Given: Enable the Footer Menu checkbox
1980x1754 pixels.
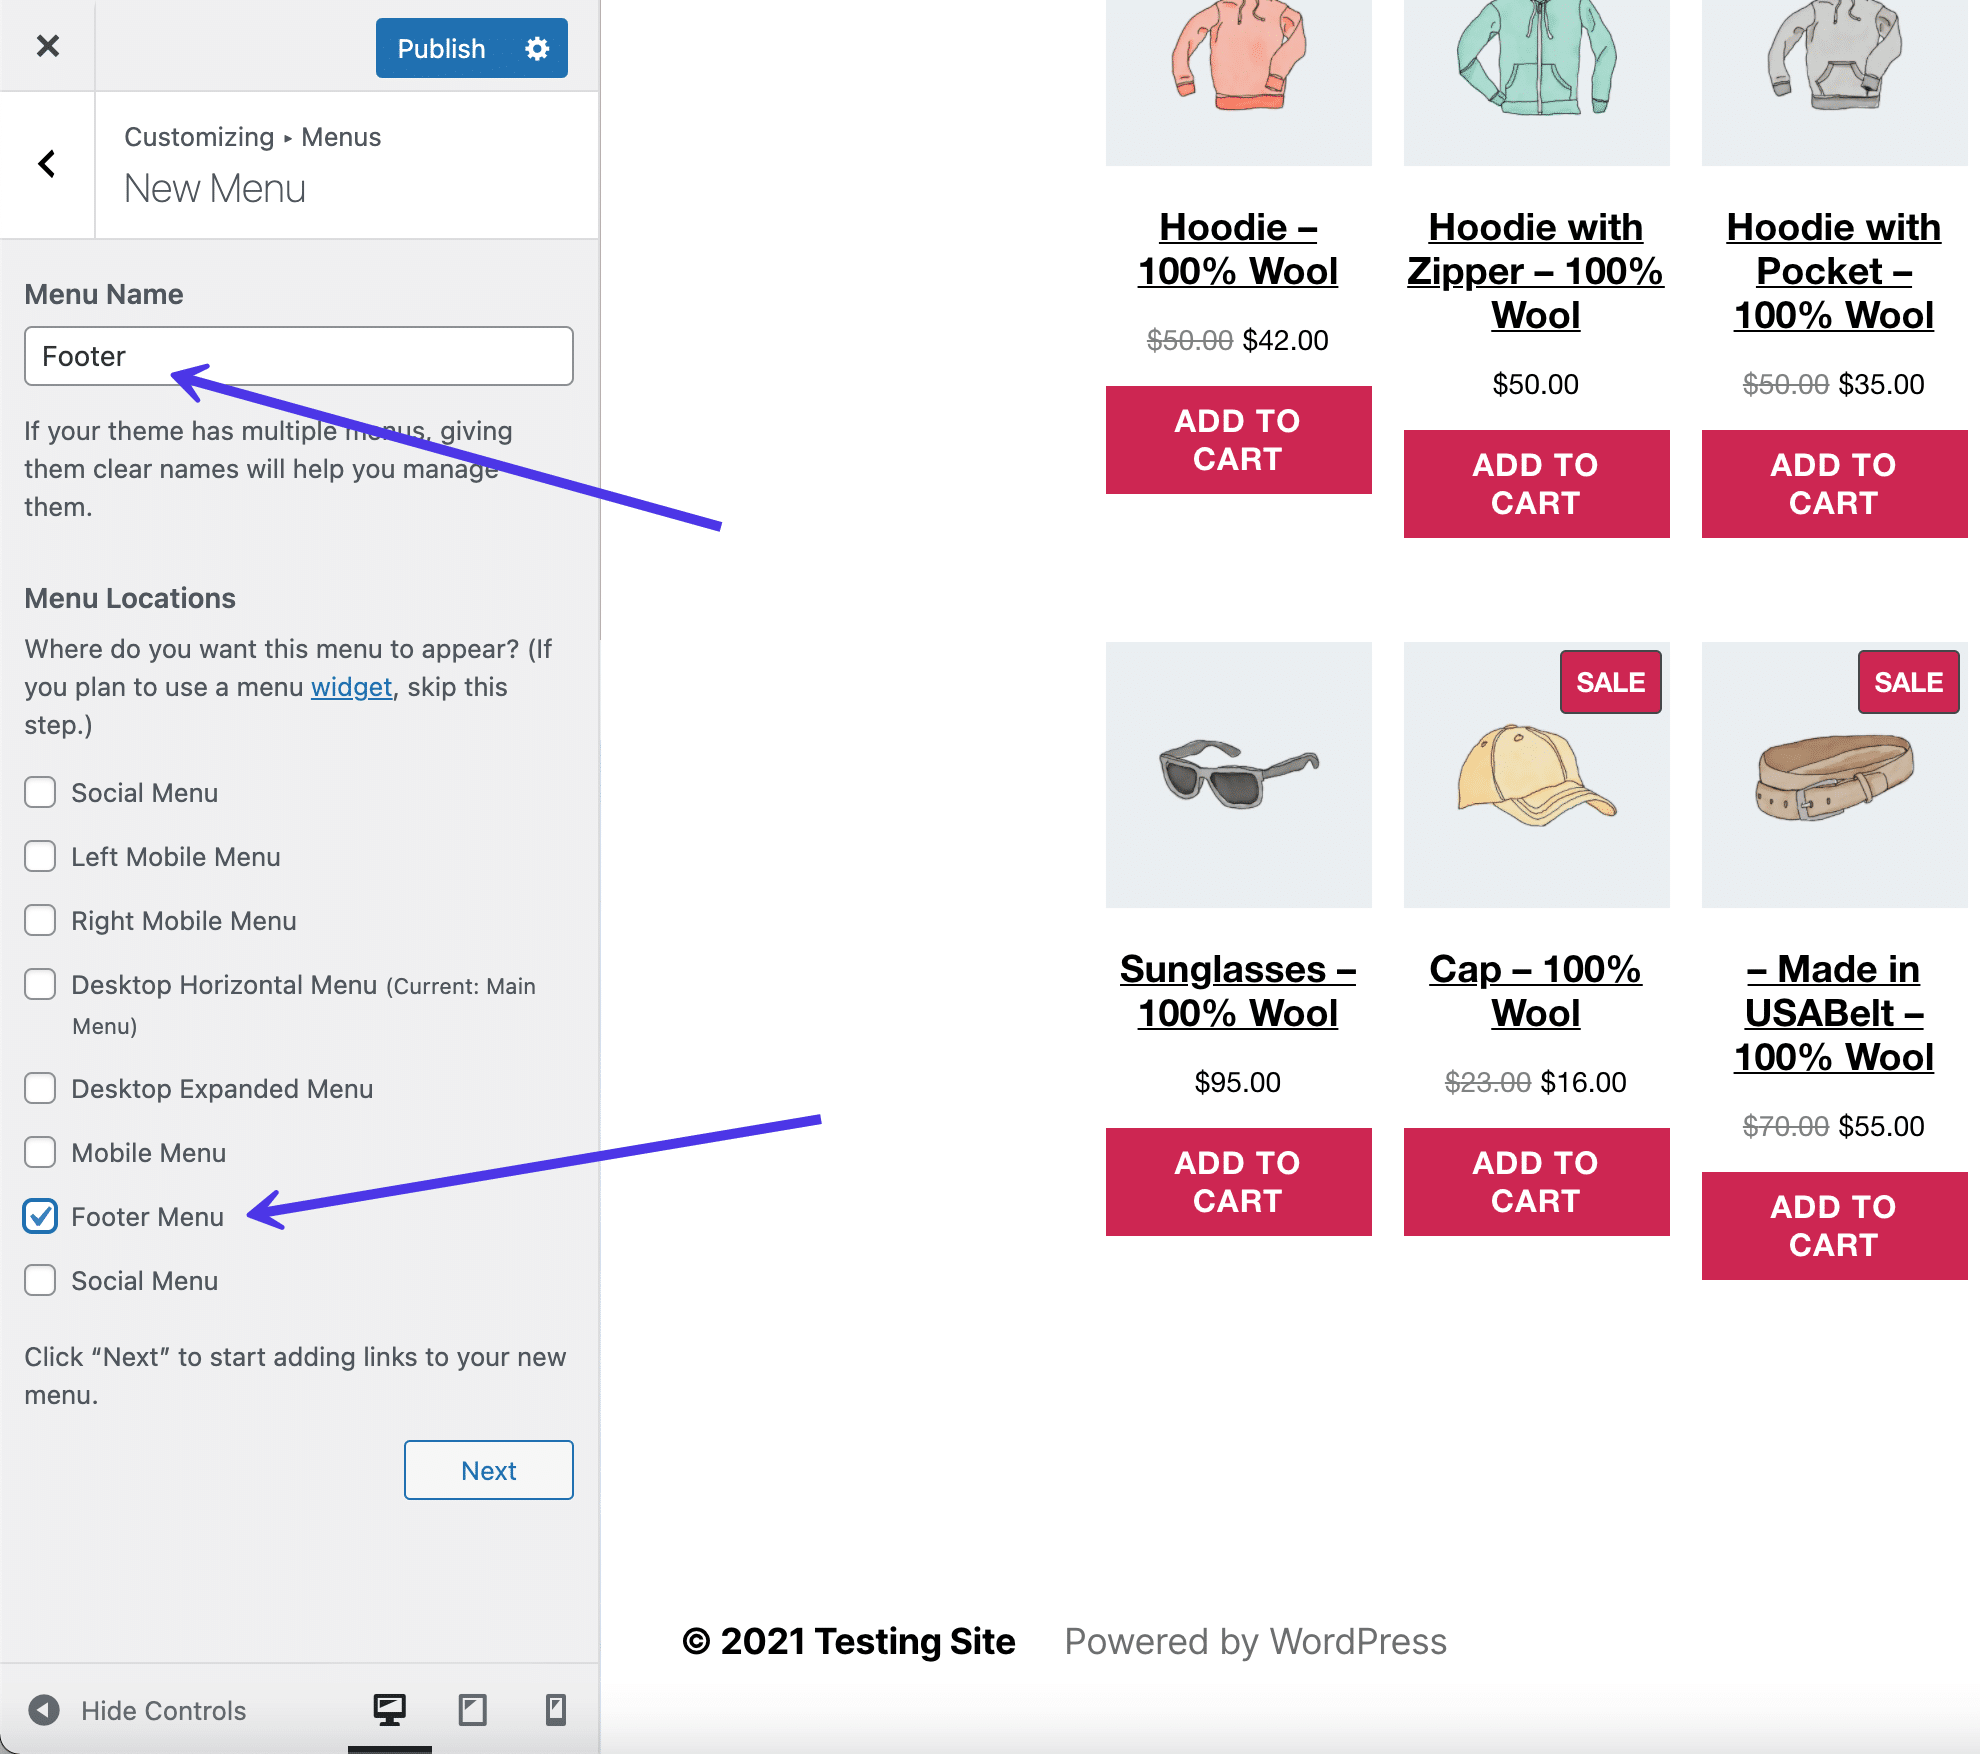Looking at the screenshot, I should [x=42, y=1216].
